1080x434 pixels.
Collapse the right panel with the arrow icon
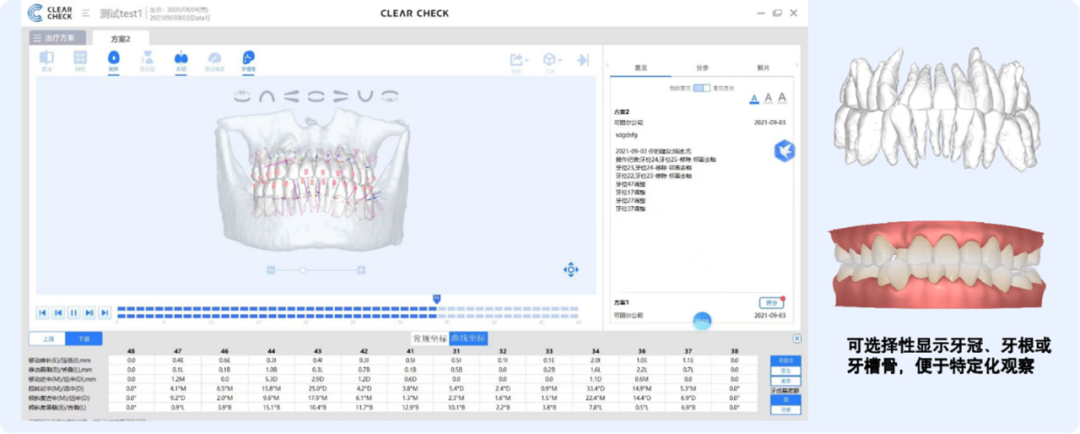click(583, 61)
